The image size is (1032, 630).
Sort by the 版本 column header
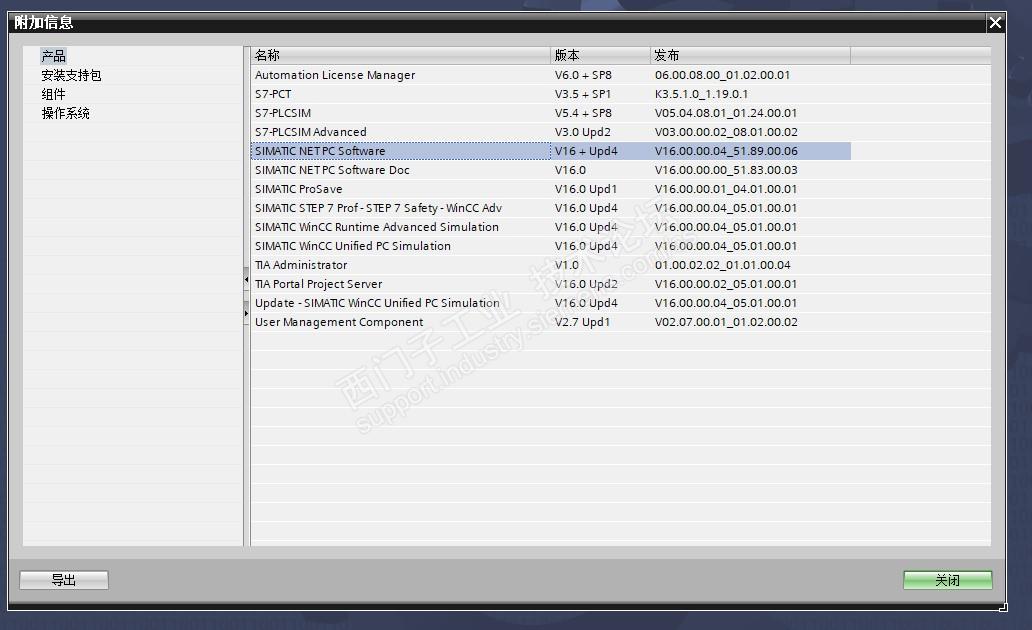pos(600,55)
